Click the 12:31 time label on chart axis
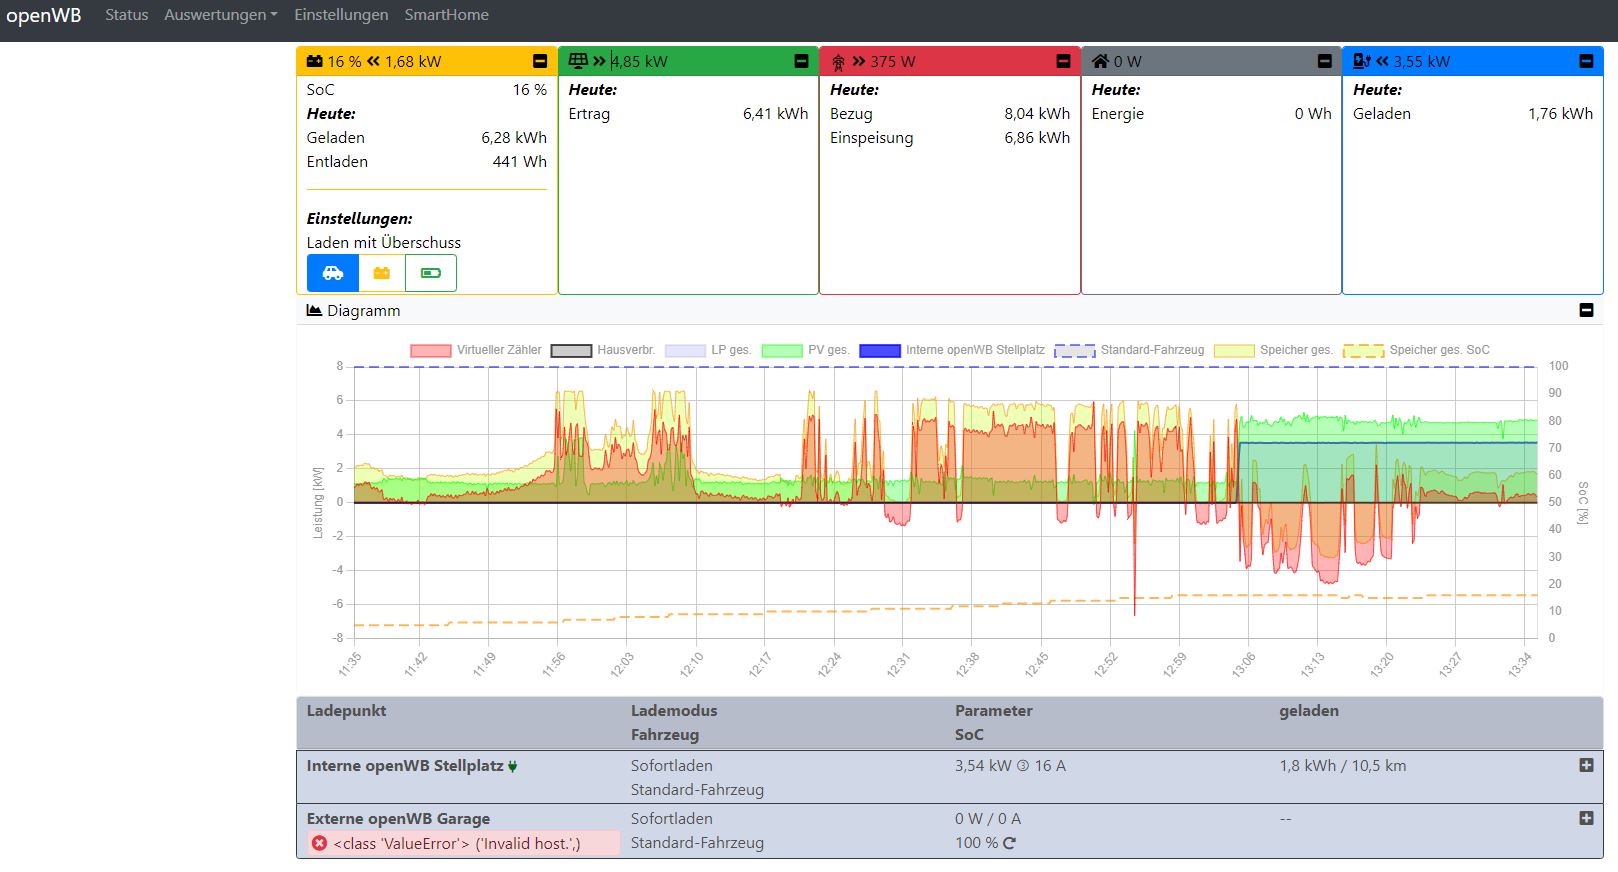The height and width of the screenshot is (872, 1618). click(x=898, y=665)
